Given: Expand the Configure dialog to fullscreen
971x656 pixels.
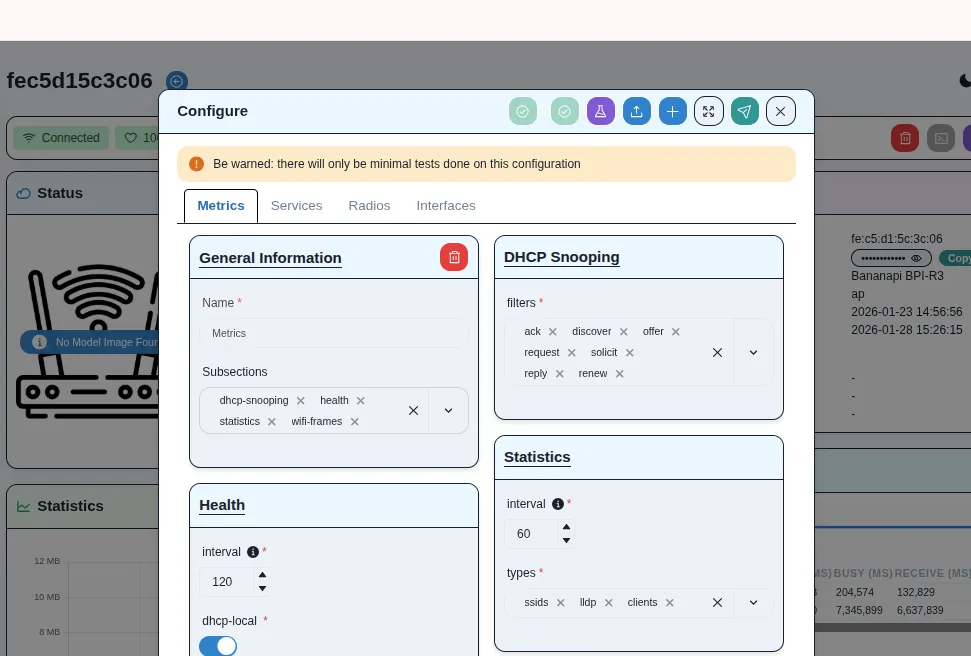Looking at the screenshot, I should point(708,111).
